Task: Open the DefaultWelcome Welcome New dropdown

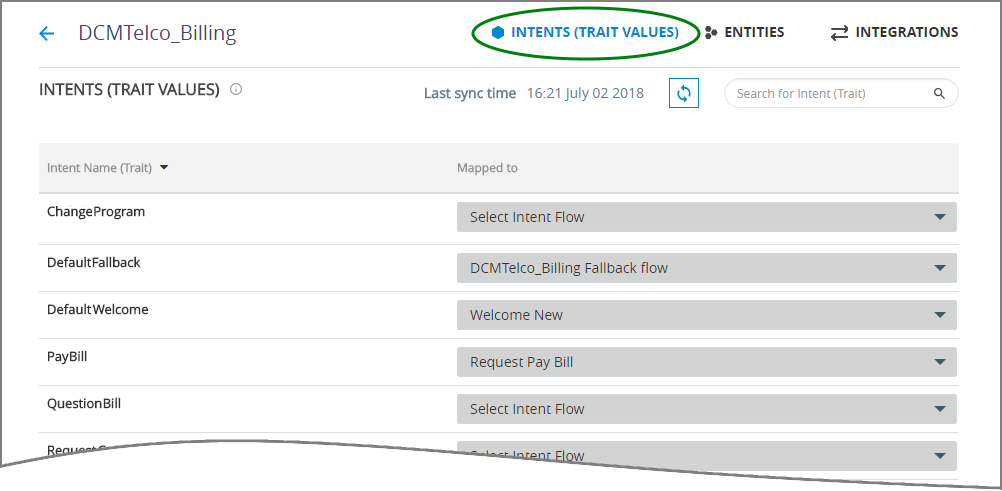Action: point(707,315)
